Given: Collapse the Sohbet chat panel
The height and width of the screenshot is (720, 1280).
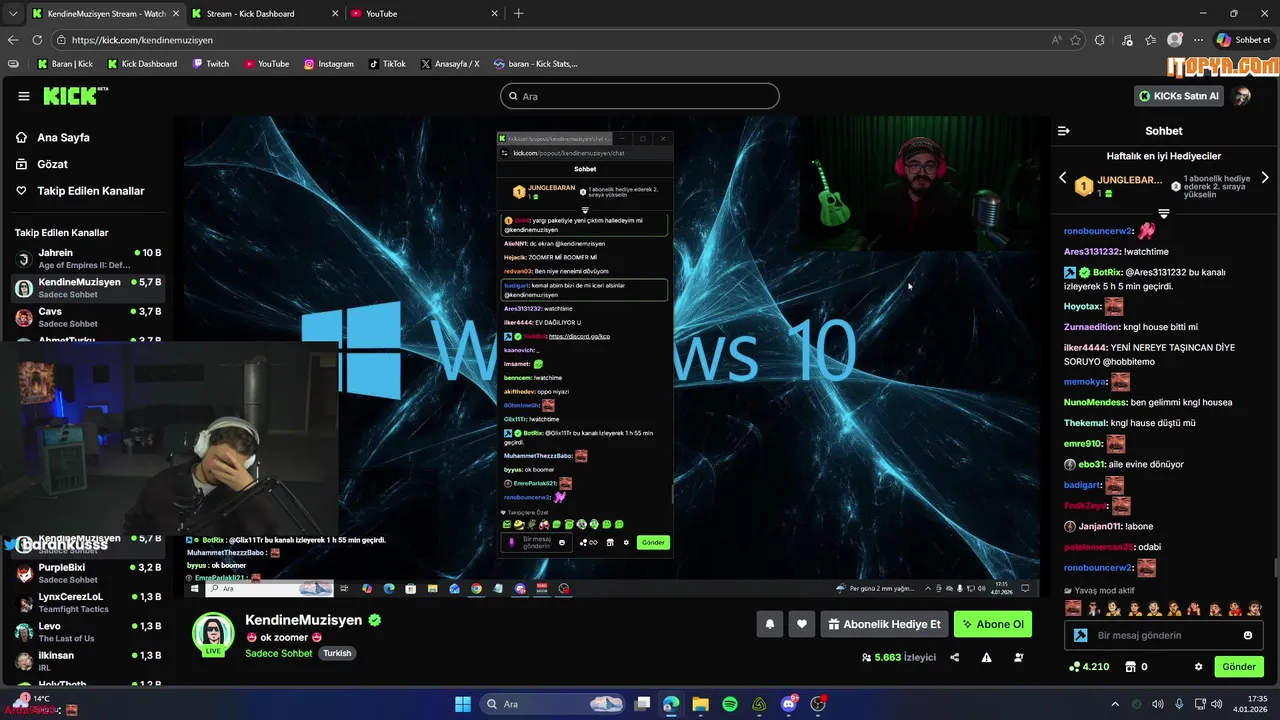Looking at the screenshot, I should (1064, 131).
